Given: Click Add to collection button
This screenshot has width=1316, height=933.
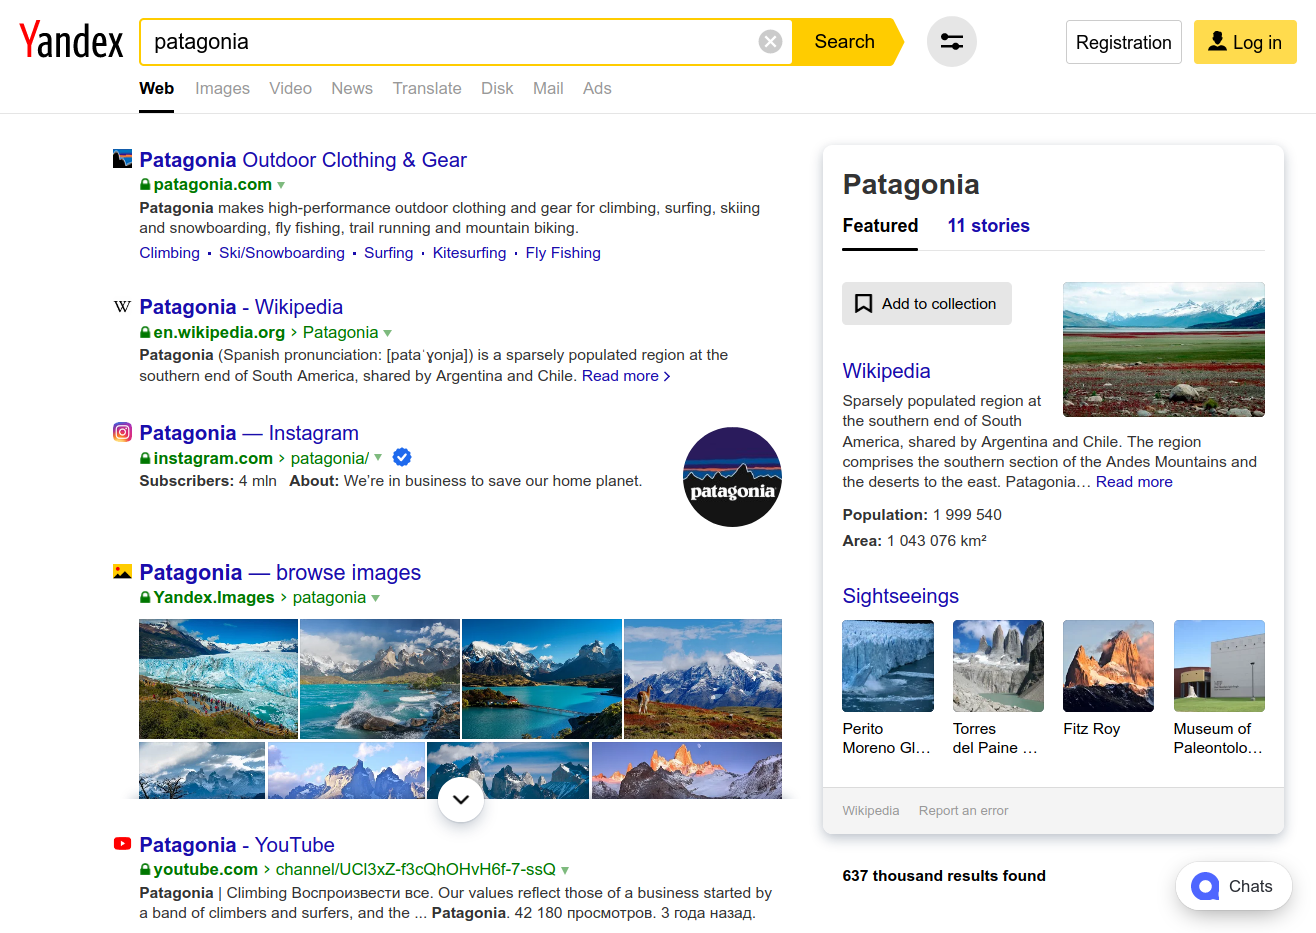Looking at the screenshot, I should point(926,304).
